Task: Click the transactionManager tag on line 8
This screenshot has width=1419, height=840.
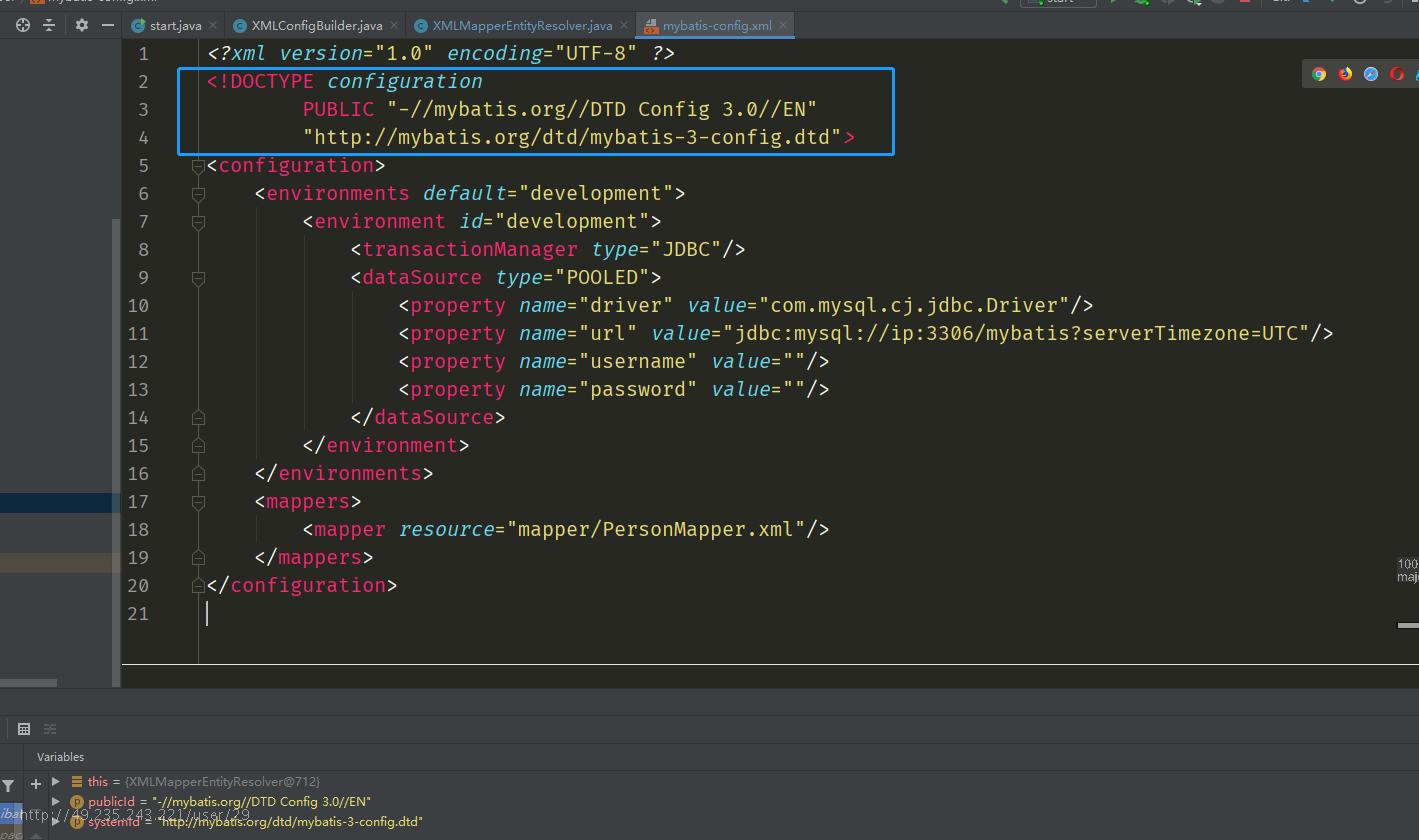Action: pyautogui.click(x=470, y=249)
